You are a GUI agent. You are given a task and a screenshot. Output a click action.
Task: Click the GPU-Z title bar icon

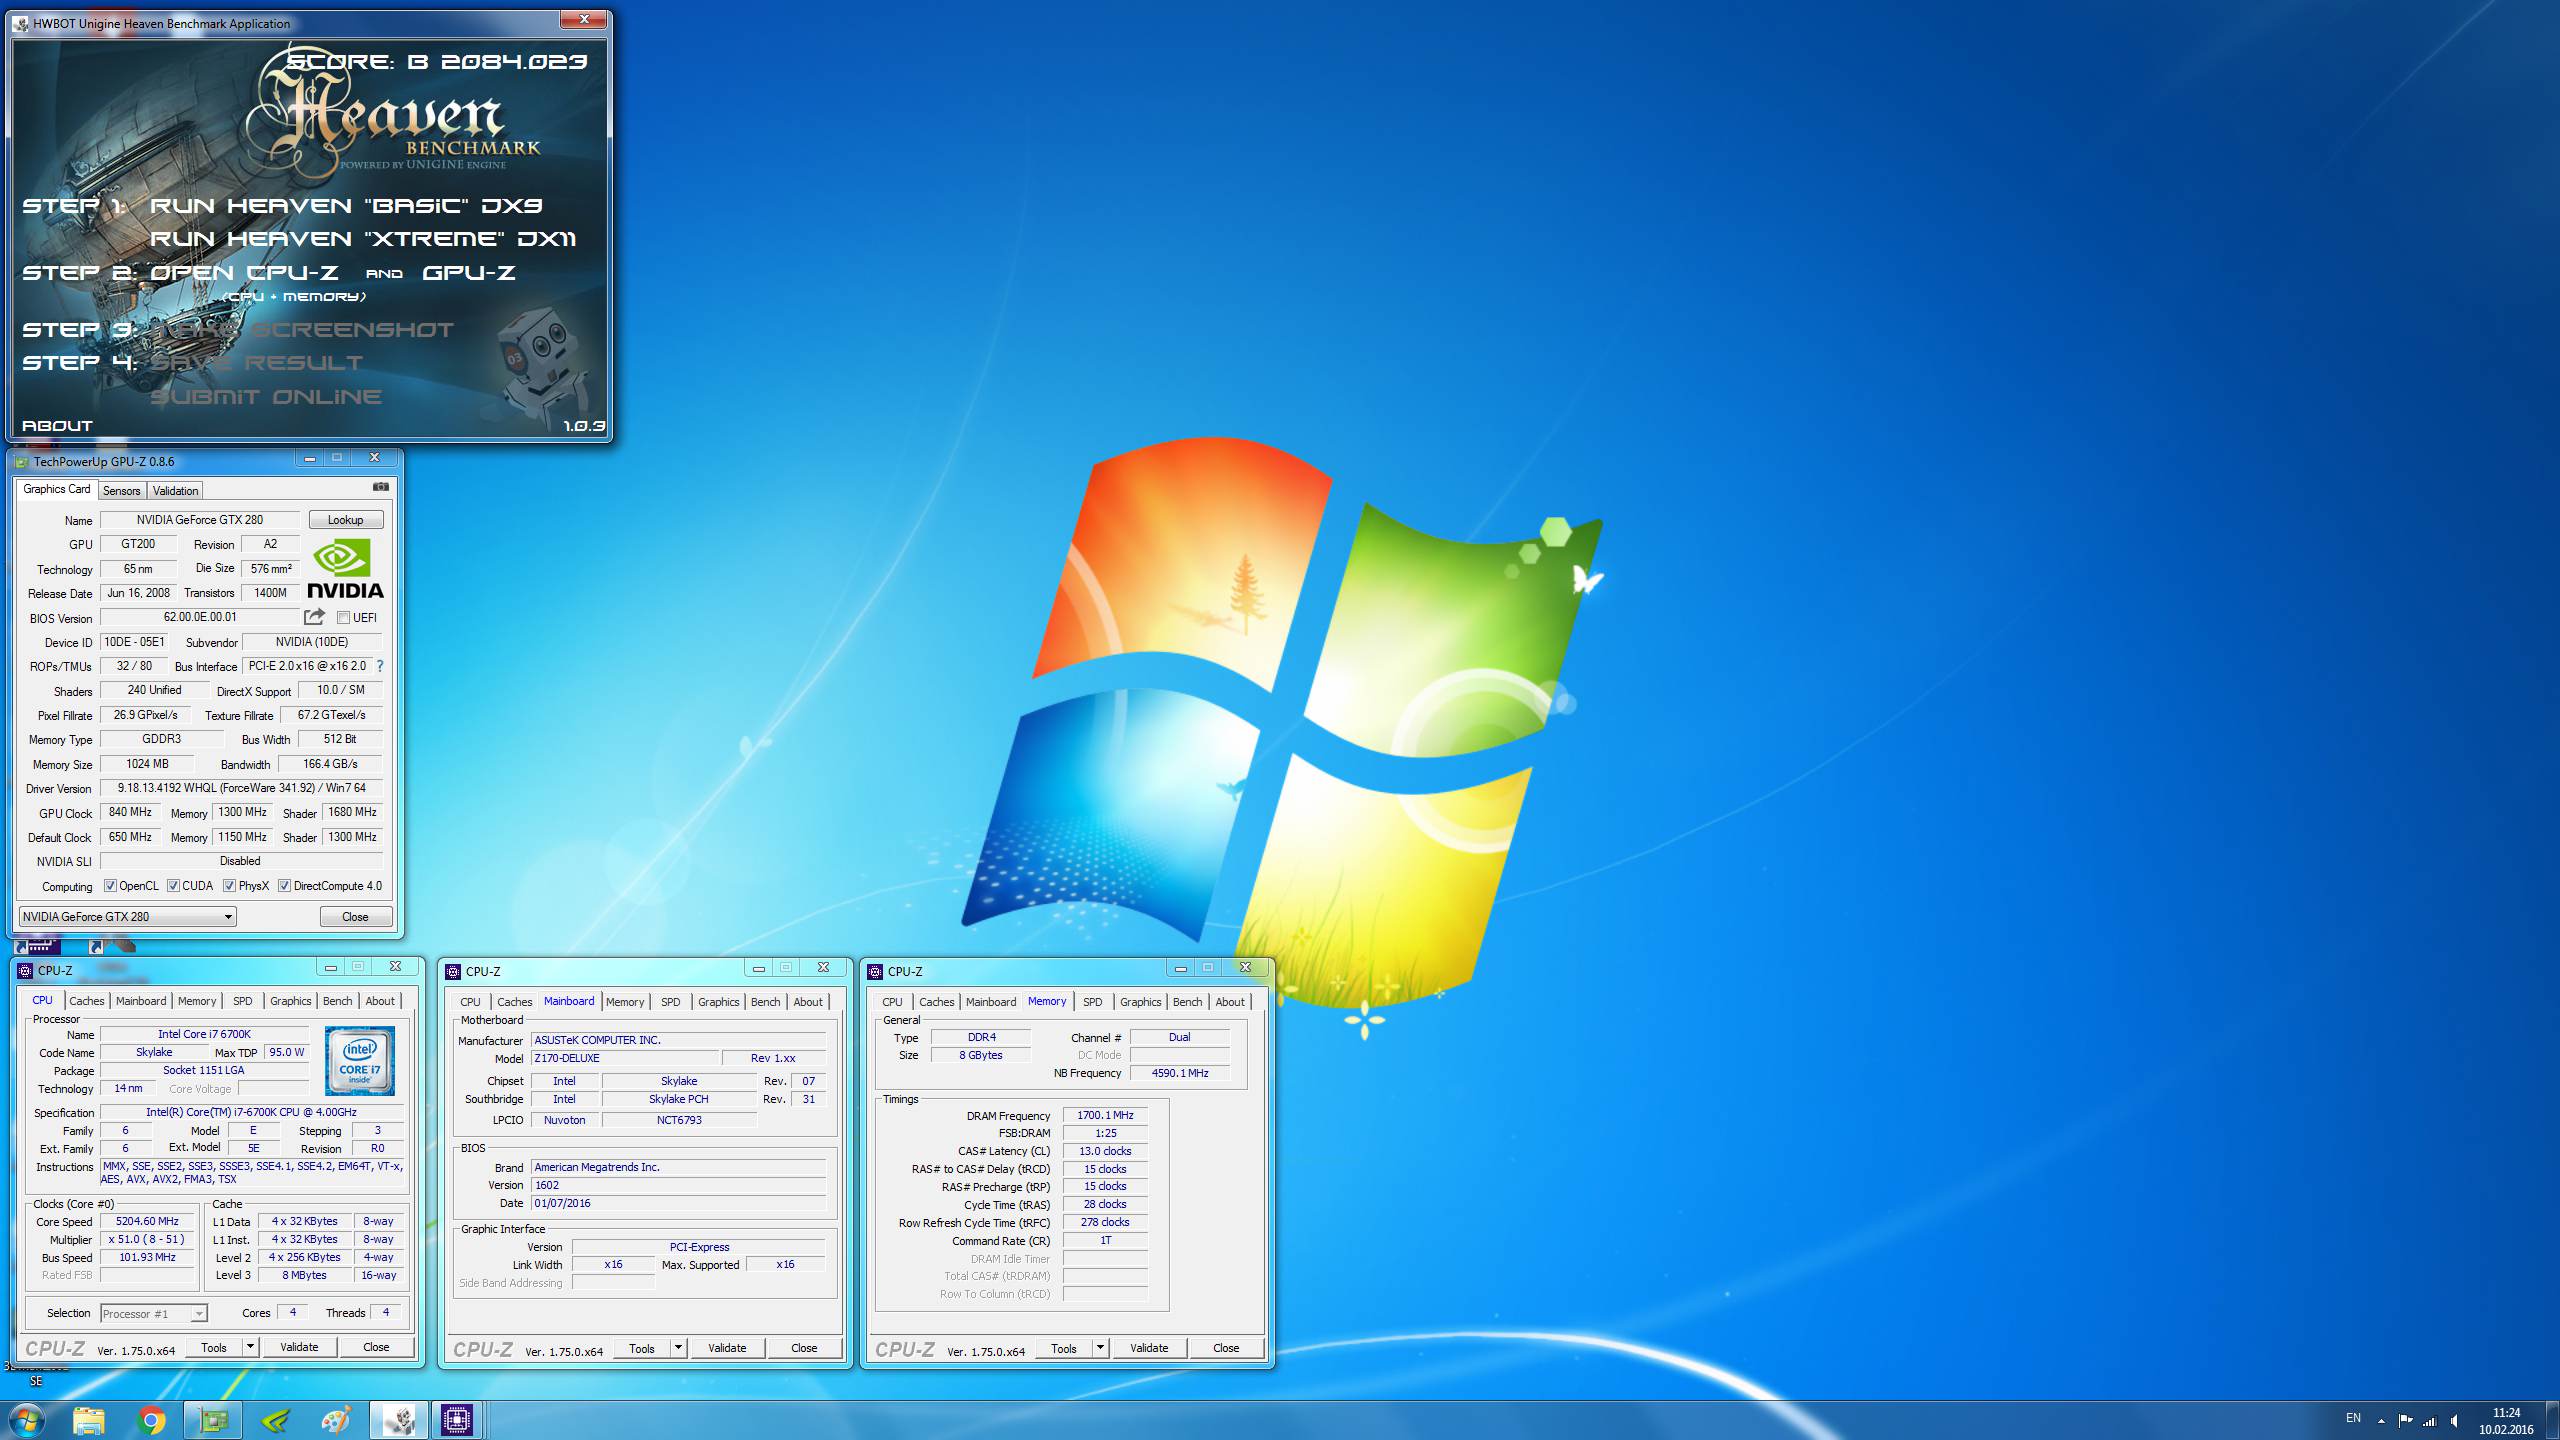pos(22,461)
